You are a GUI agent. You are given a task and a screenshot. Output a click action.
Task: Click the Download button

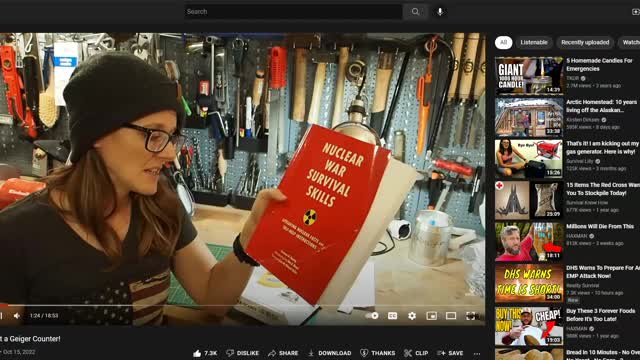(x=329, y=353)
